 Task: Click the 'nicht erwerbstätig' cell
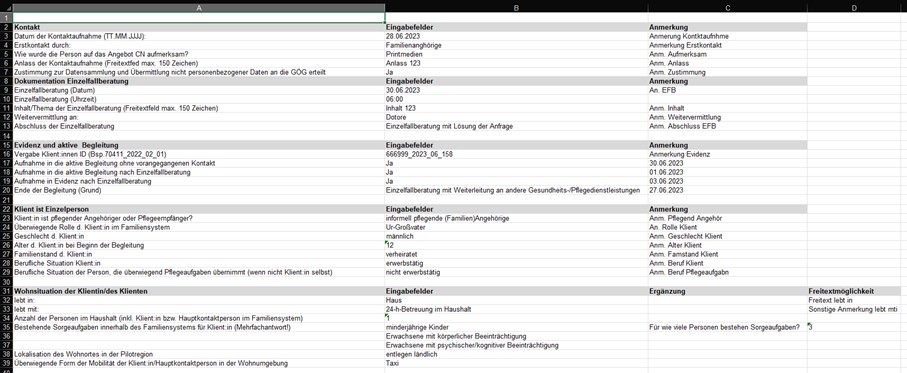point(516,272)
